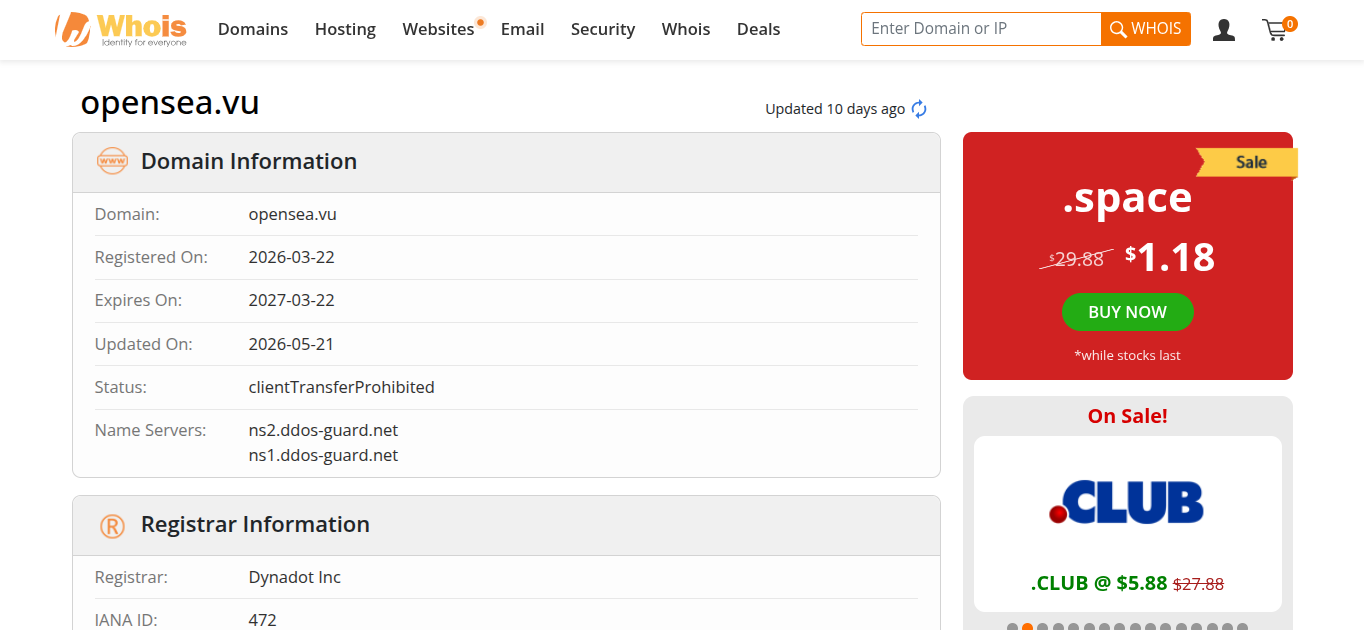Viewport: 1364px width, 630px height.
Task: Open the user account icon
Action: tap(1223, 30)
